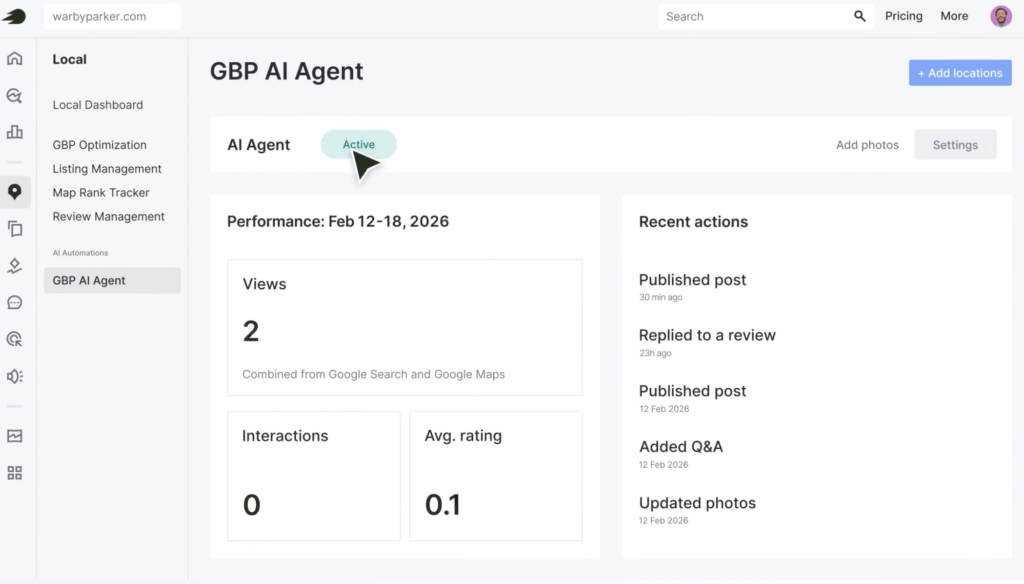Open the SEO search-analytics icon in sidebar
Image resolution: width=1024 pixels, height=584 pixels.
[14, 96]
